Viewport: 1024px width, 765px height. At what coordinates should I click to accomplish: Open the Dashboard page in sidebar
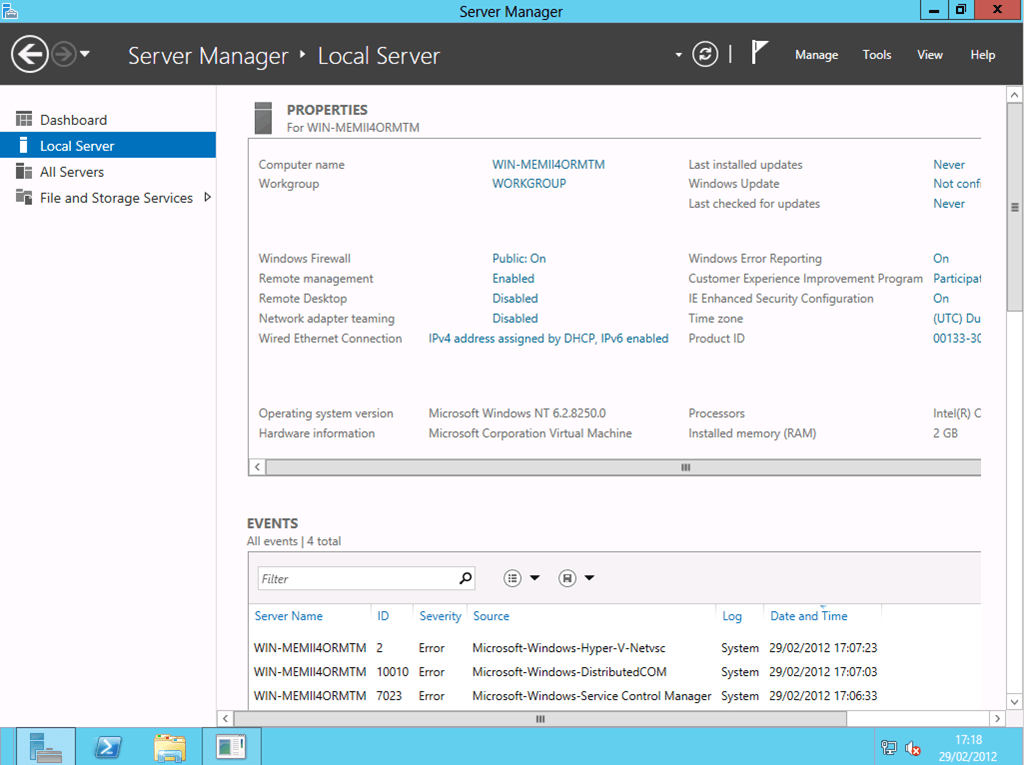pos(73,120)
